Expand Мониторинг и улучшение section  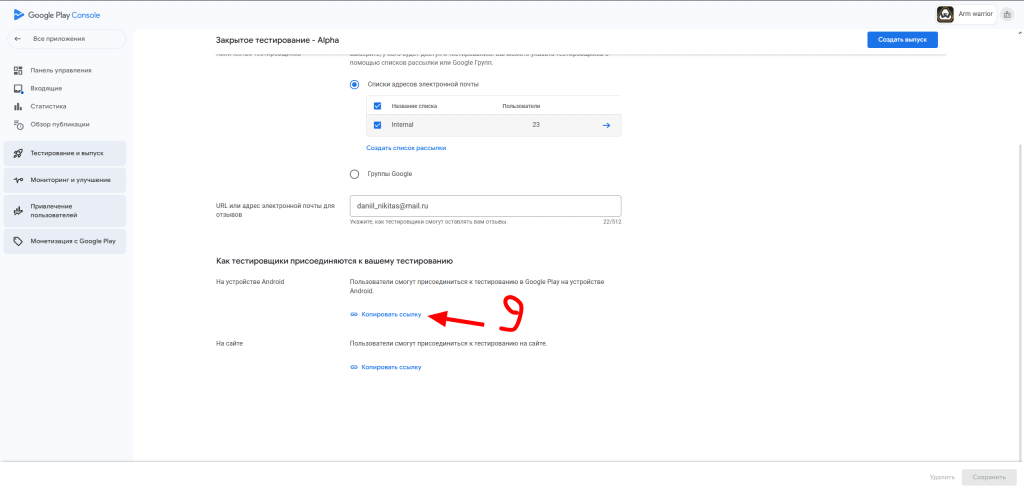point(65,180)
